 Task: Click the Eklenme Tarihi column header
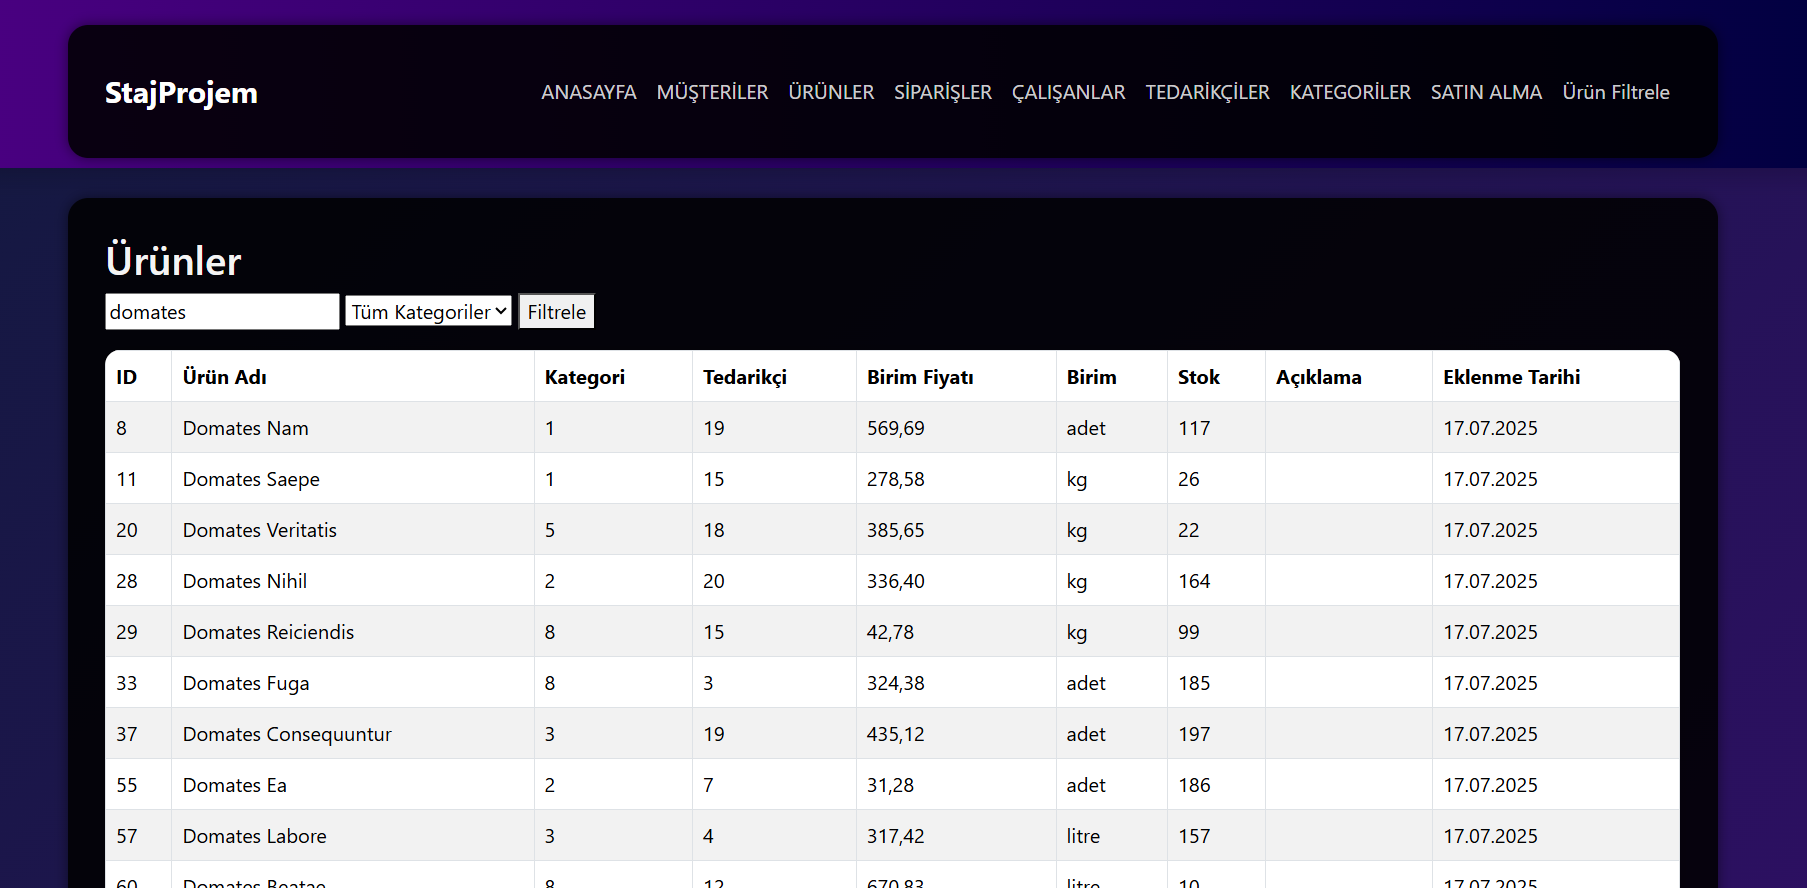pyautogui.click(x=1511, y=377)
